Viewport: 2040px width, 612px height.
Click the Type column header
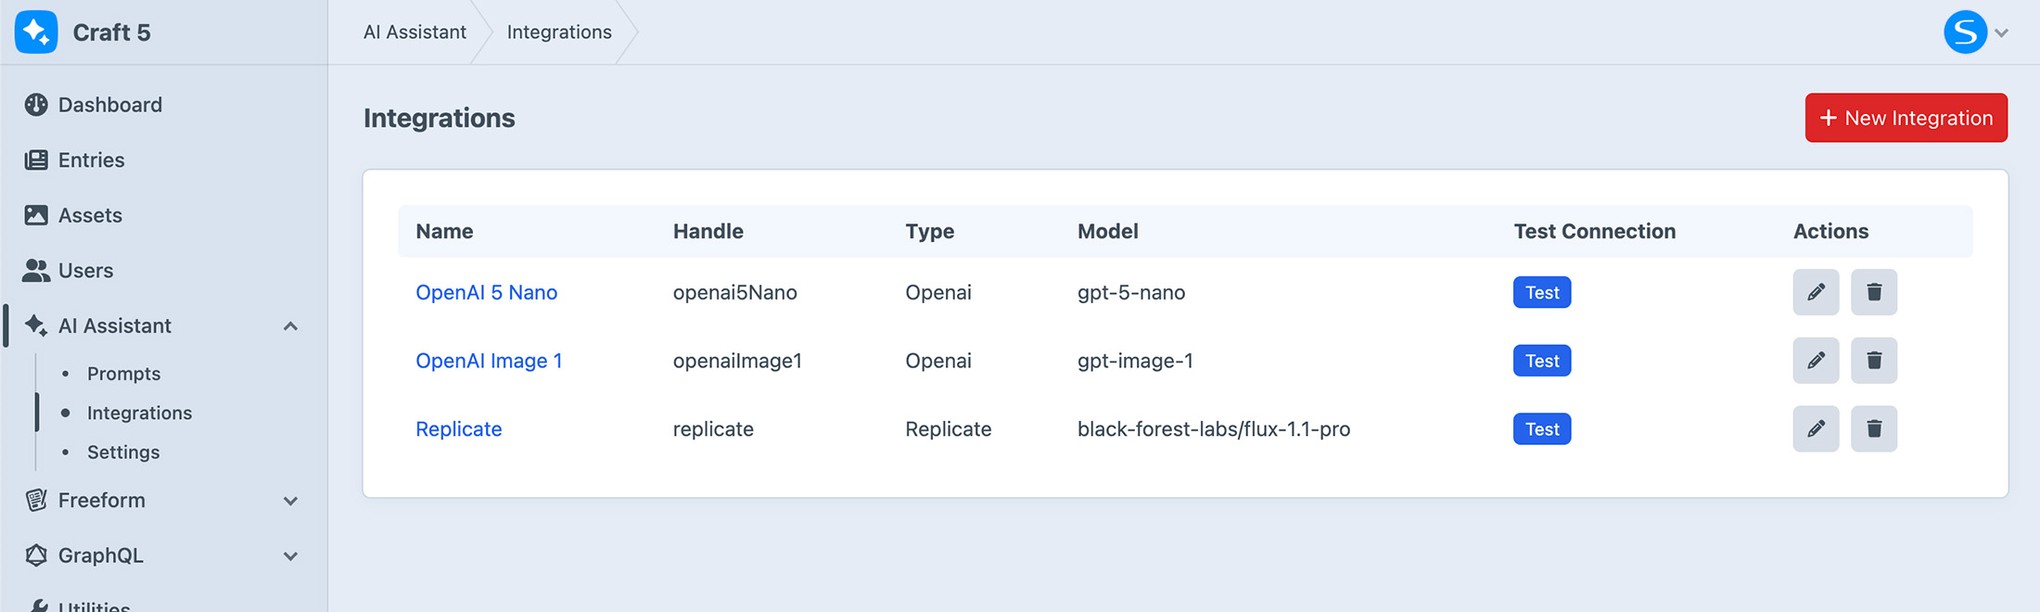(x=930, y=231)
